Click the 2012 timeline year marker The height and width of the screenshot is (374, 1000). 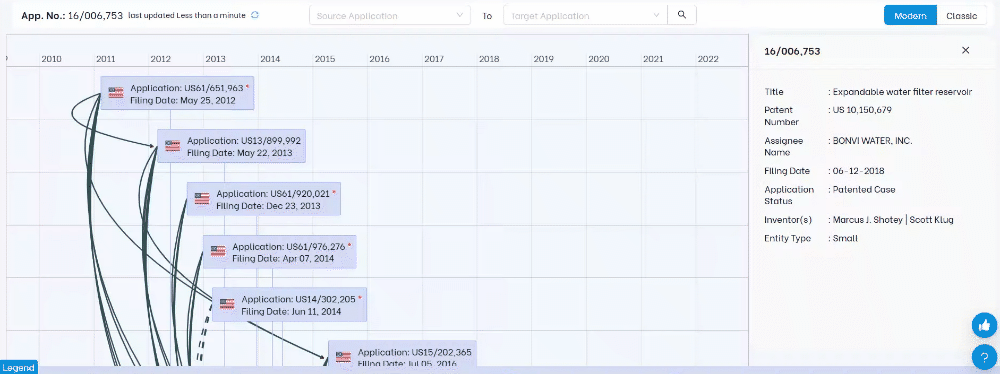pos(161,59)
